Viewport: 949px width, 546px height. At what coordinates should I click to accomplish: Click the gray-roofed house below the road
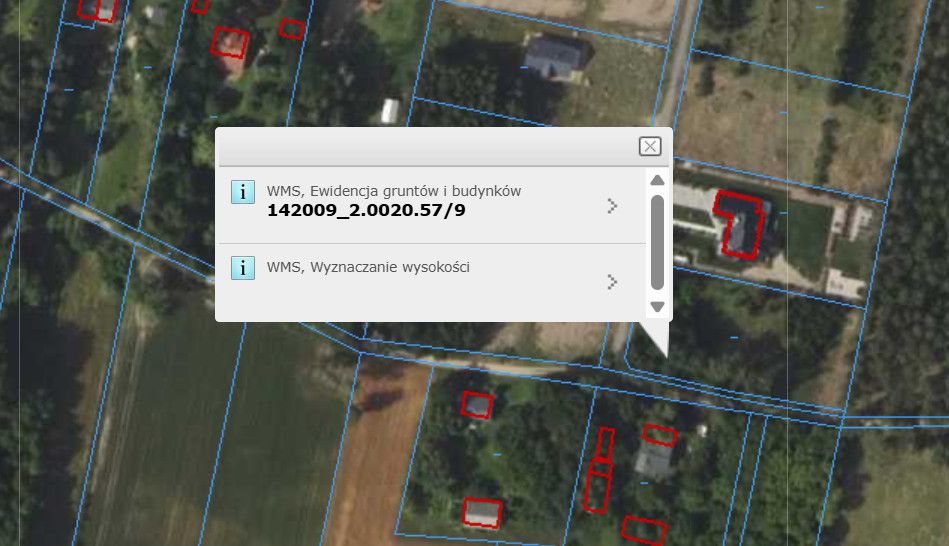coord(653,459)
